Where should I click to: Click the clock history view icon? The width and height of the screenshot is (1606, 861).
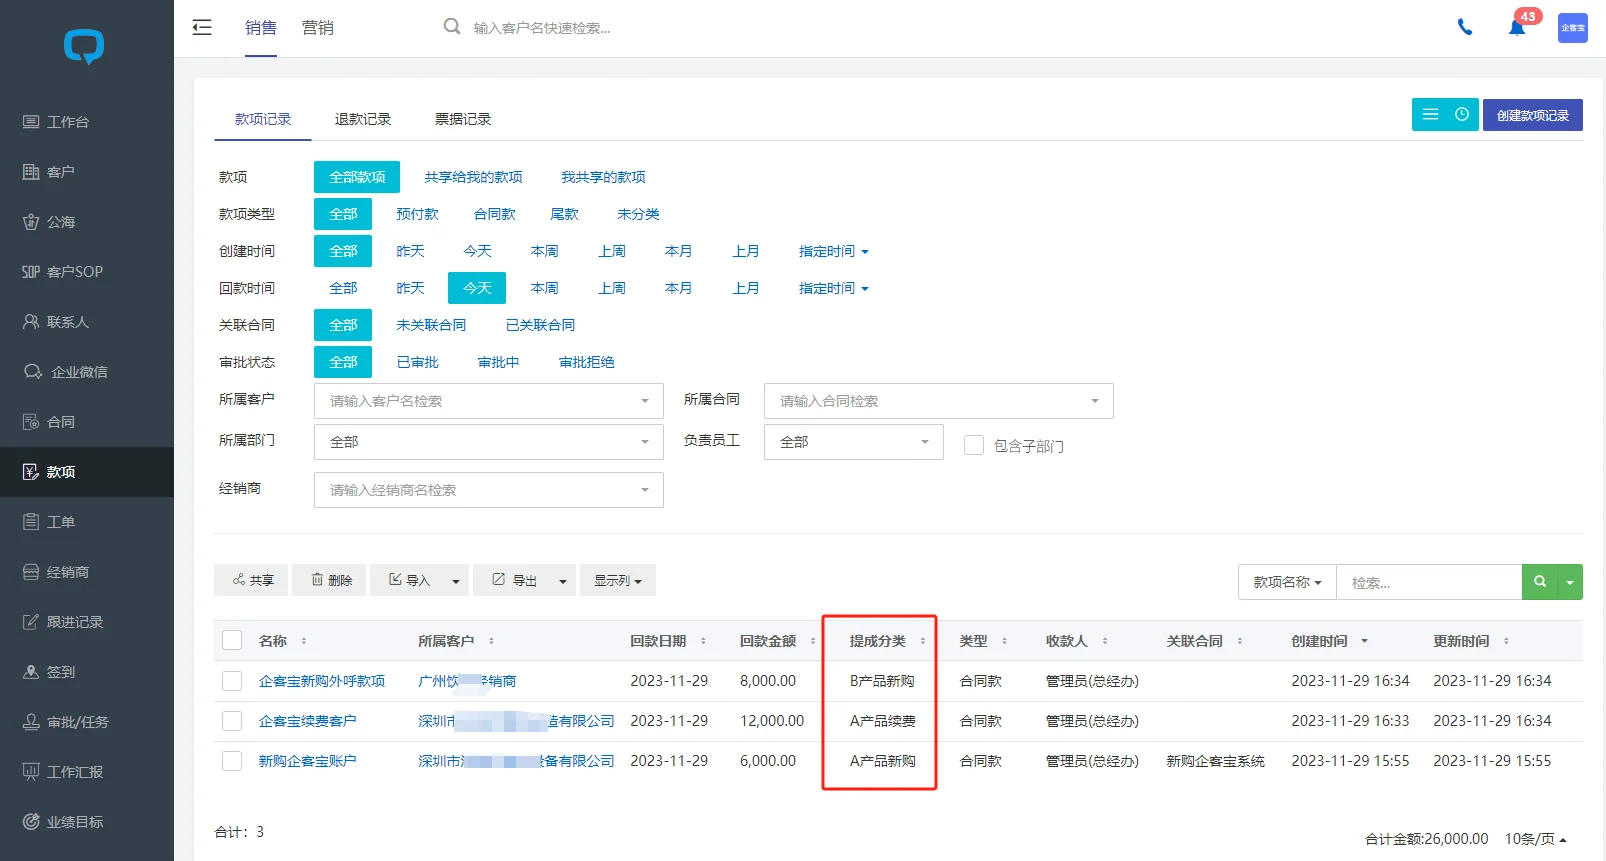coord(1462,115)
